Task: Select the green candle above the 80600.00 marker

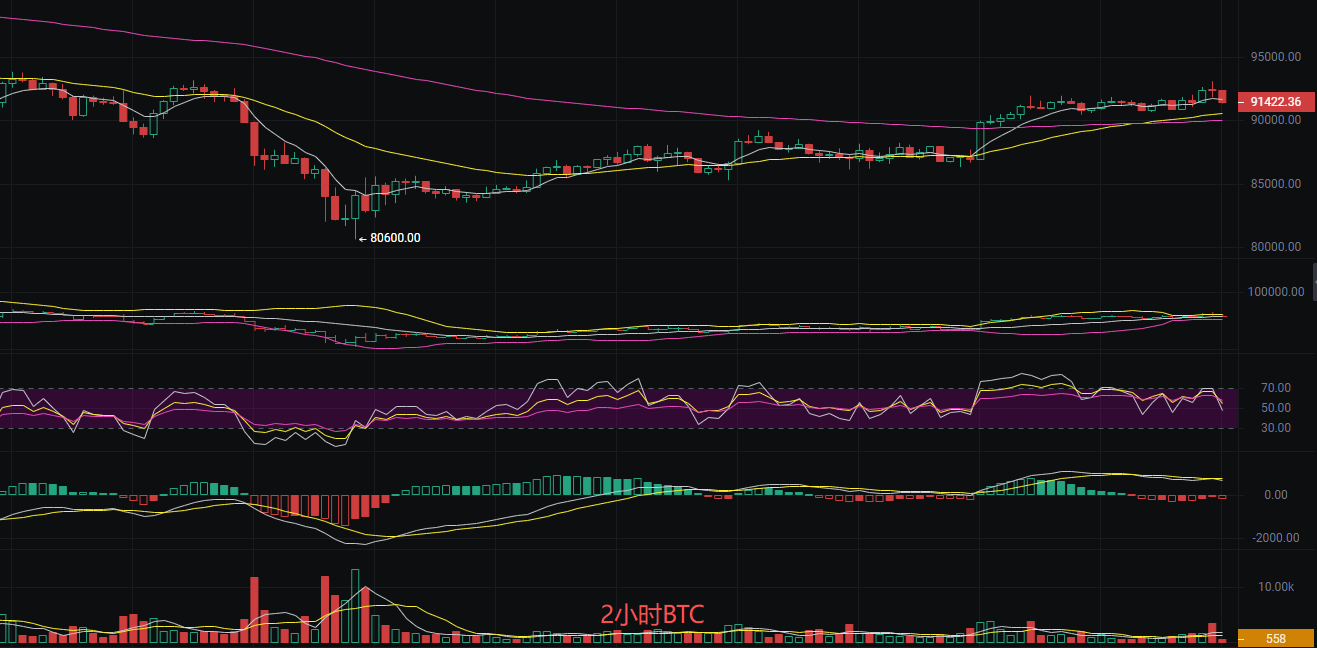Action: tap(356, 206)
